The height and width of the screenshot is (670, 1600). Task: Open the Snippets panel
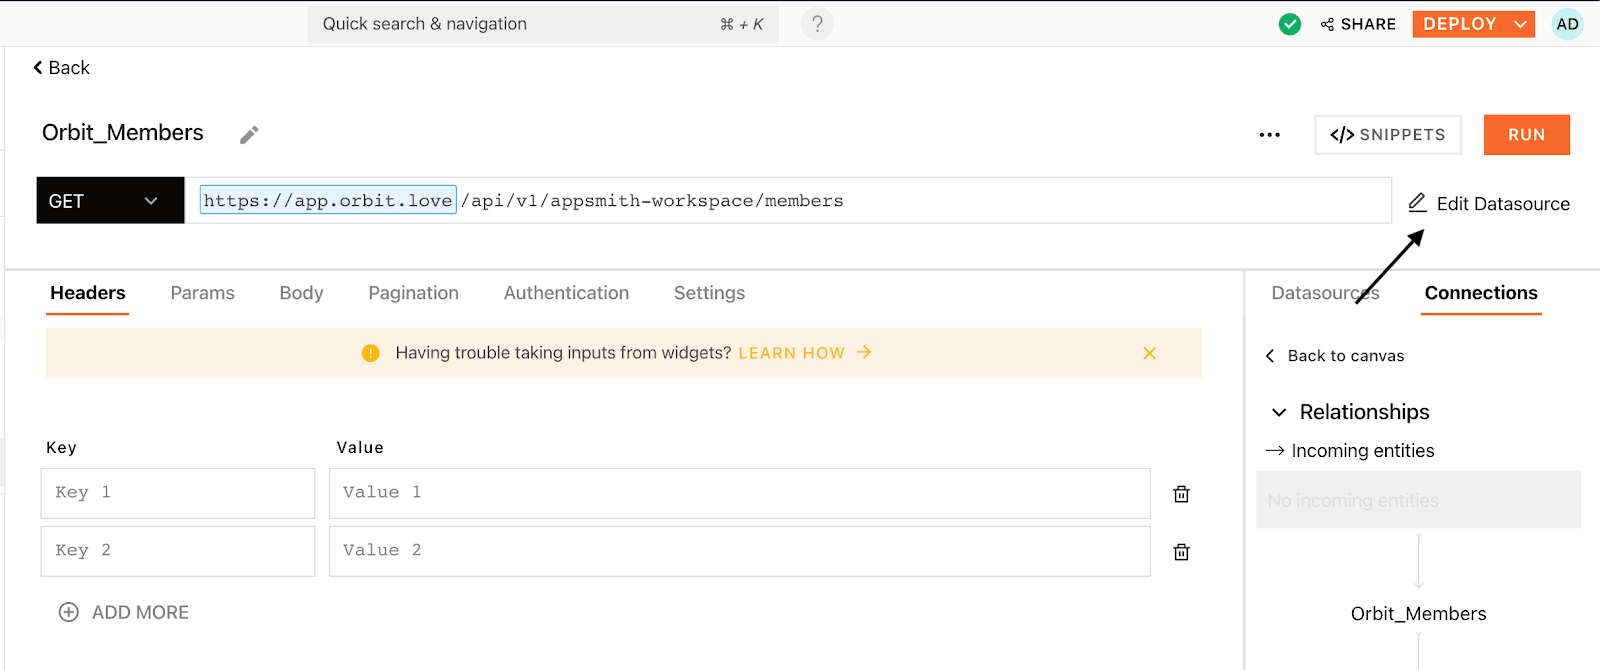click(x=1387, y=135)
